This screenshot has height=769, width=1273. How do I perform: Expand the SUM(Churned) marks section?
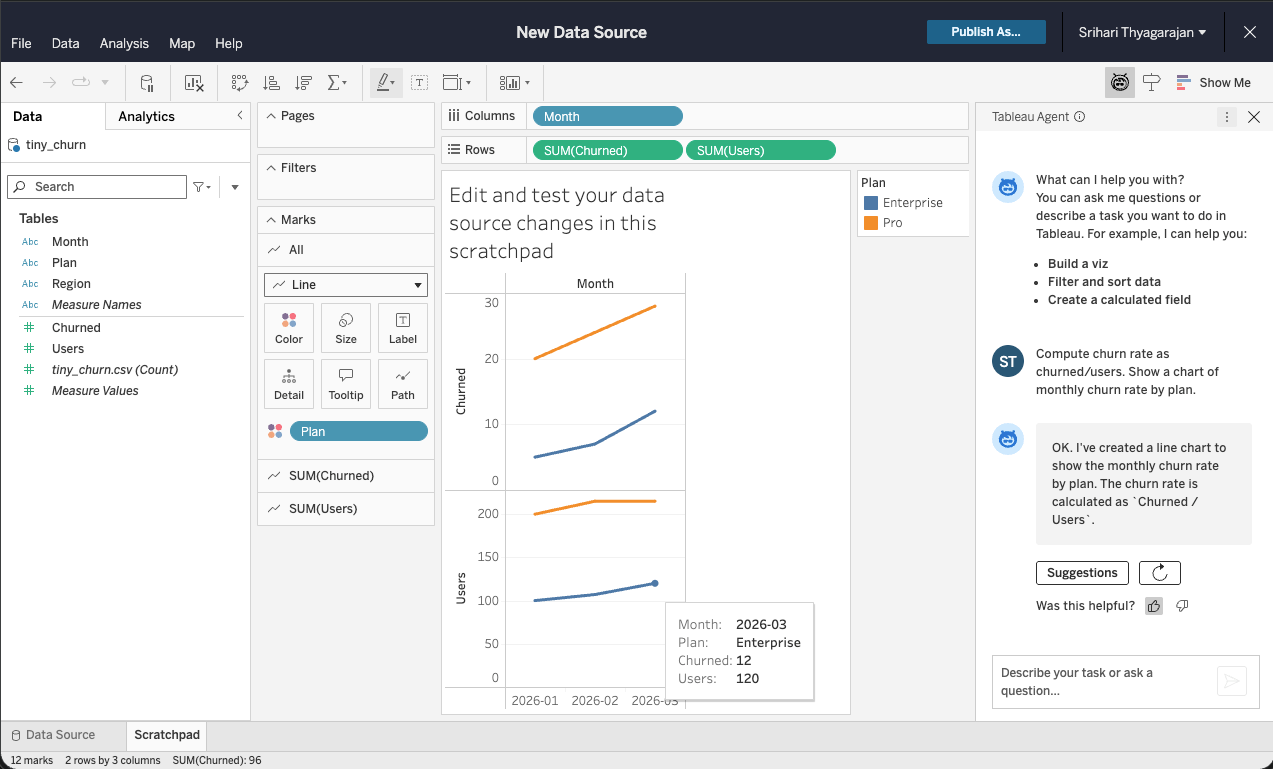(346, 476)
